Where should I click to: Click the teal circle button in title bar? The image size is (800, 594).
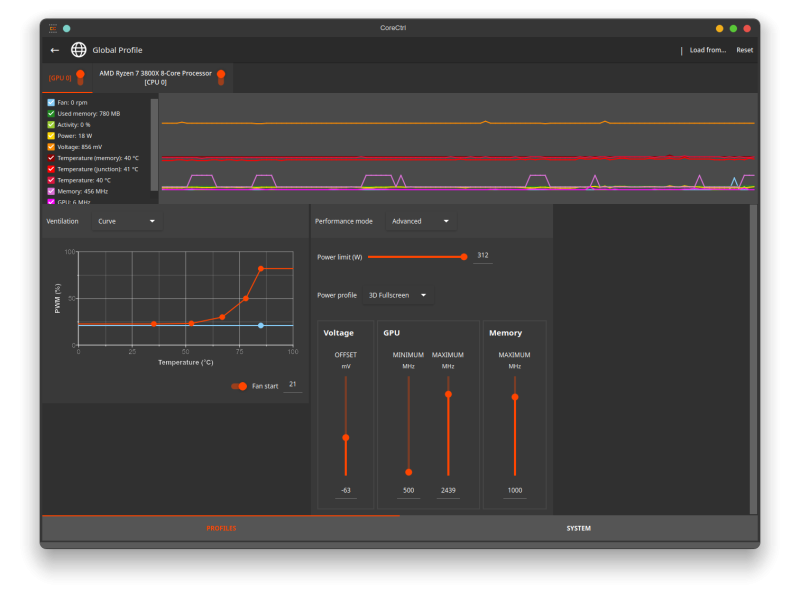[x=66, y=29]
